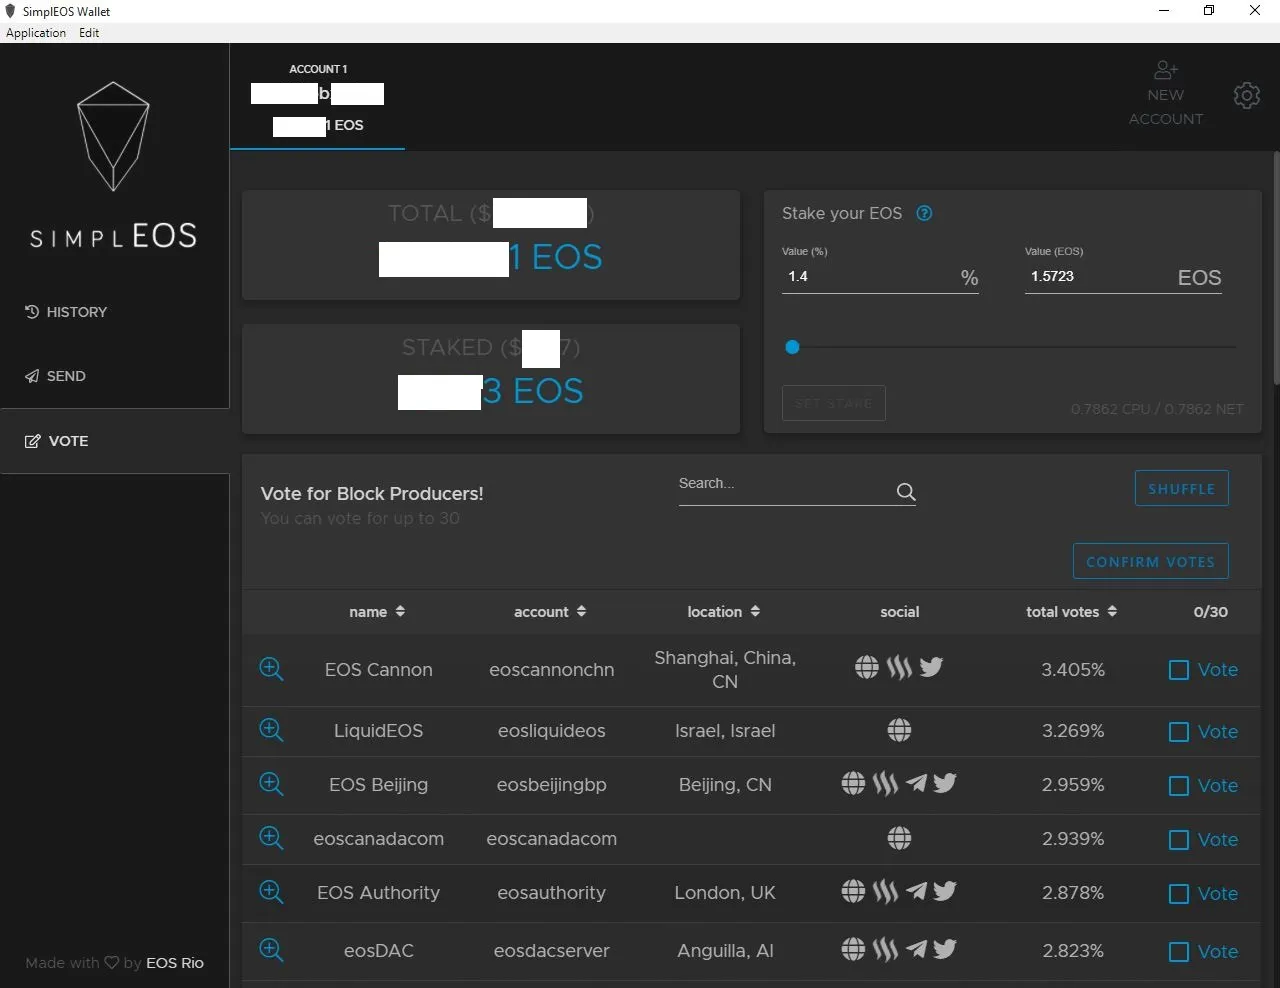
Task: Open EOS Beijing website globe icon
Action: click(x=853, y=783)
